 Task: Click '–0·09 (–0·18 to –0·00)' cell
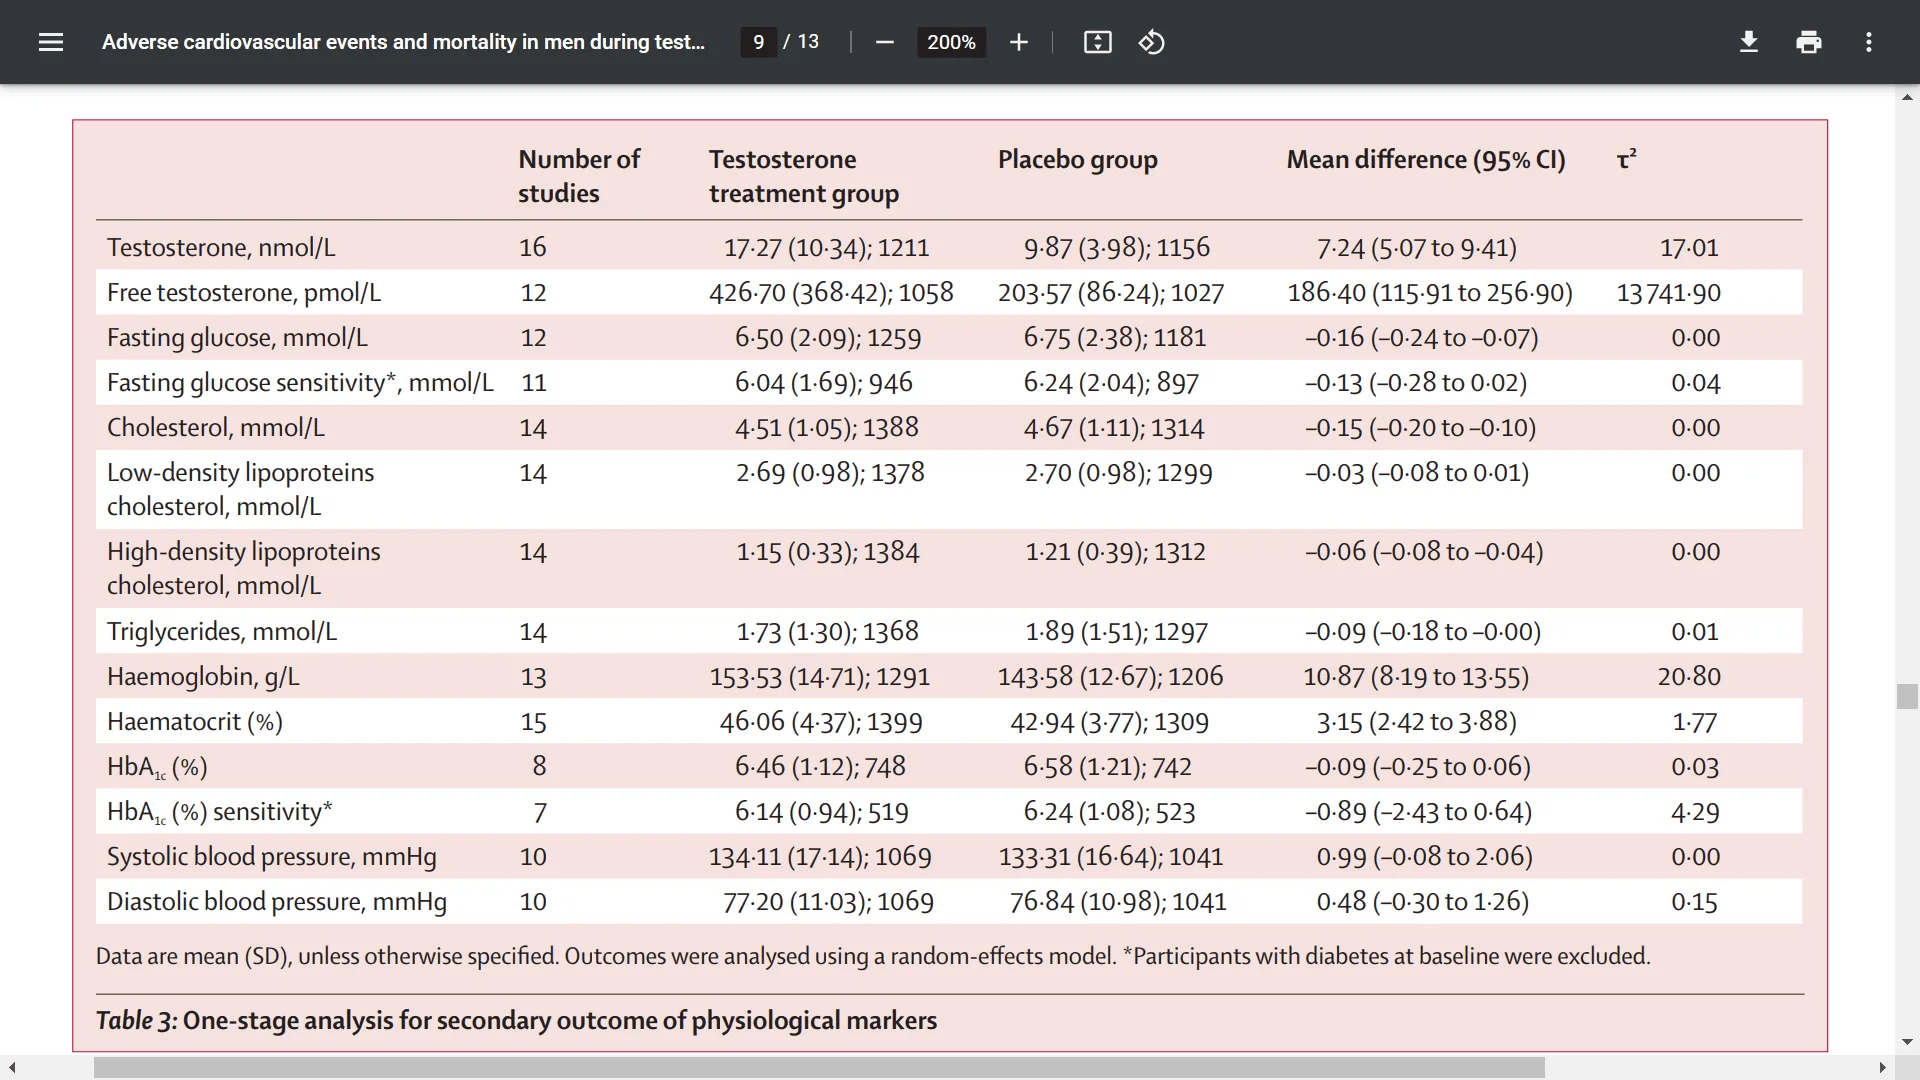1423,631
